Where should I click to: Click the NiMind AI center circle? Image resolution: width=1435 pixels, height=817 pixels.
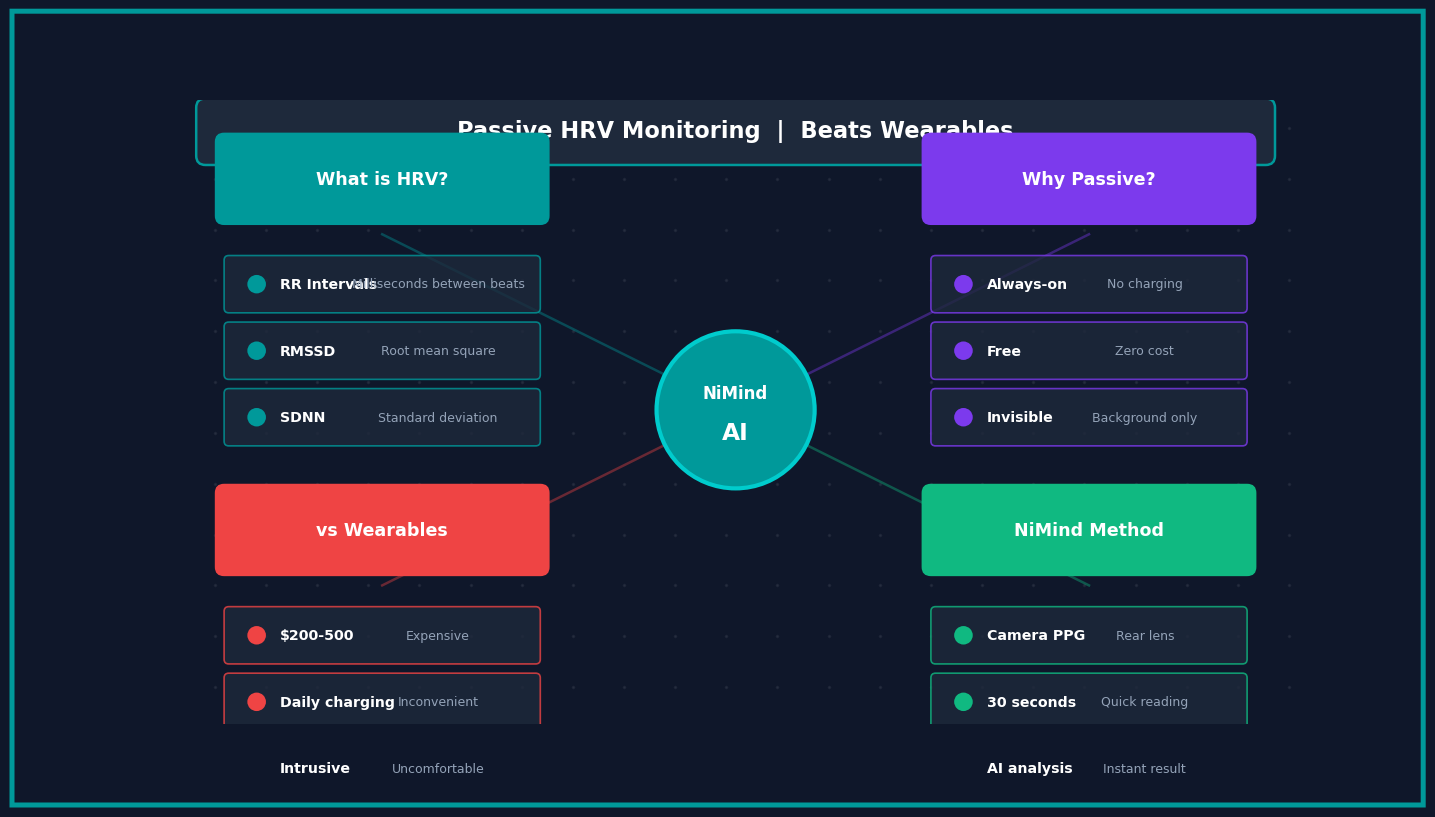tap(735, 410)
